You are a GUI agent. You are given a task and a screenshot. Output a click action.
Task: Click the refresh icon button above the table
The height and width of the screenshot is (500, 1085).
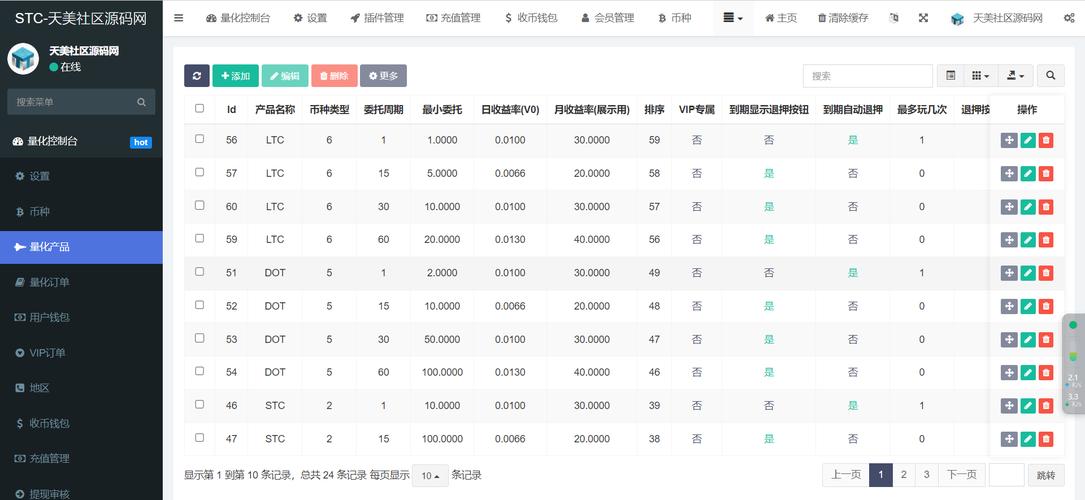coord(197,76)
